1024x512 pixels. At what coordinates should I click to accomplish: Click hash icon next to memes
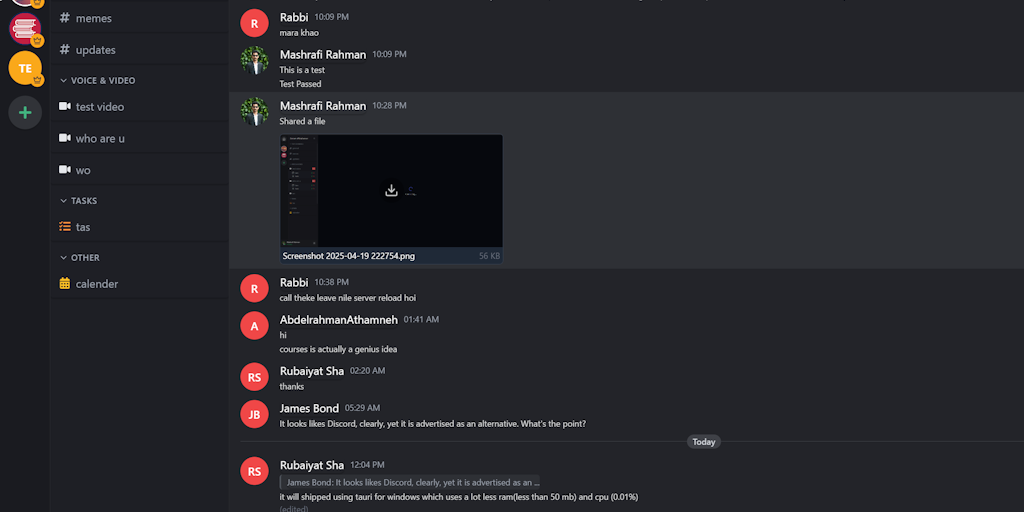click(65, 18)
